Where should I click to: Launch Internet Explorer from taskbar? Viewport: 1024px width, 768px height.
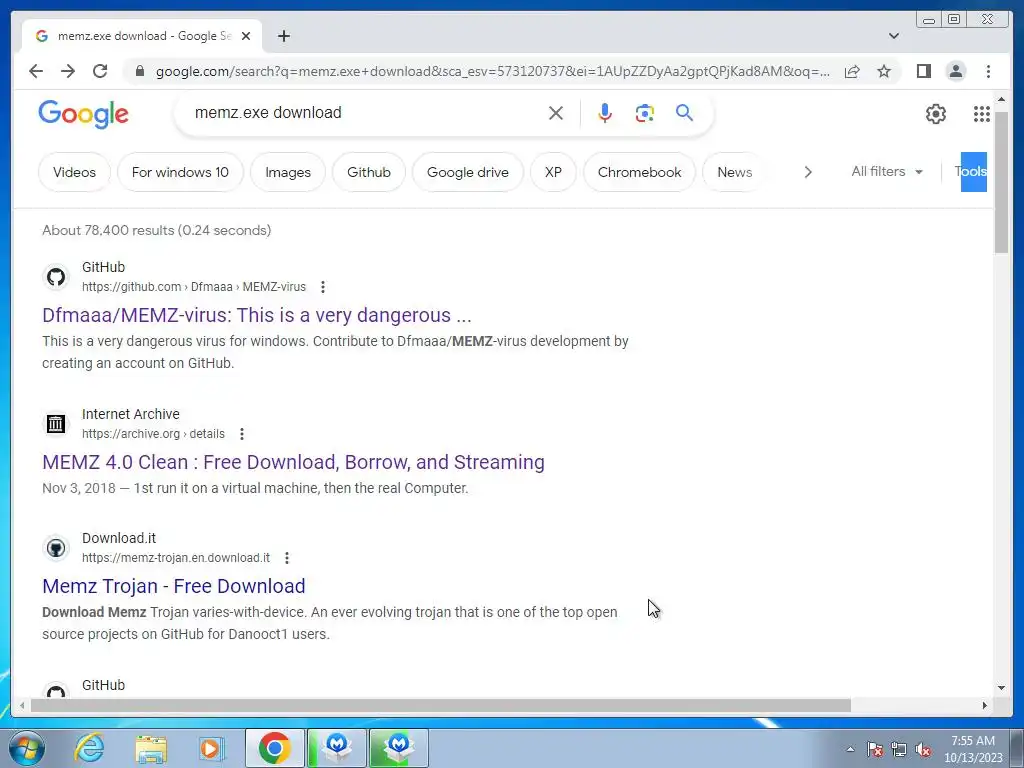[x=89, y=748]
